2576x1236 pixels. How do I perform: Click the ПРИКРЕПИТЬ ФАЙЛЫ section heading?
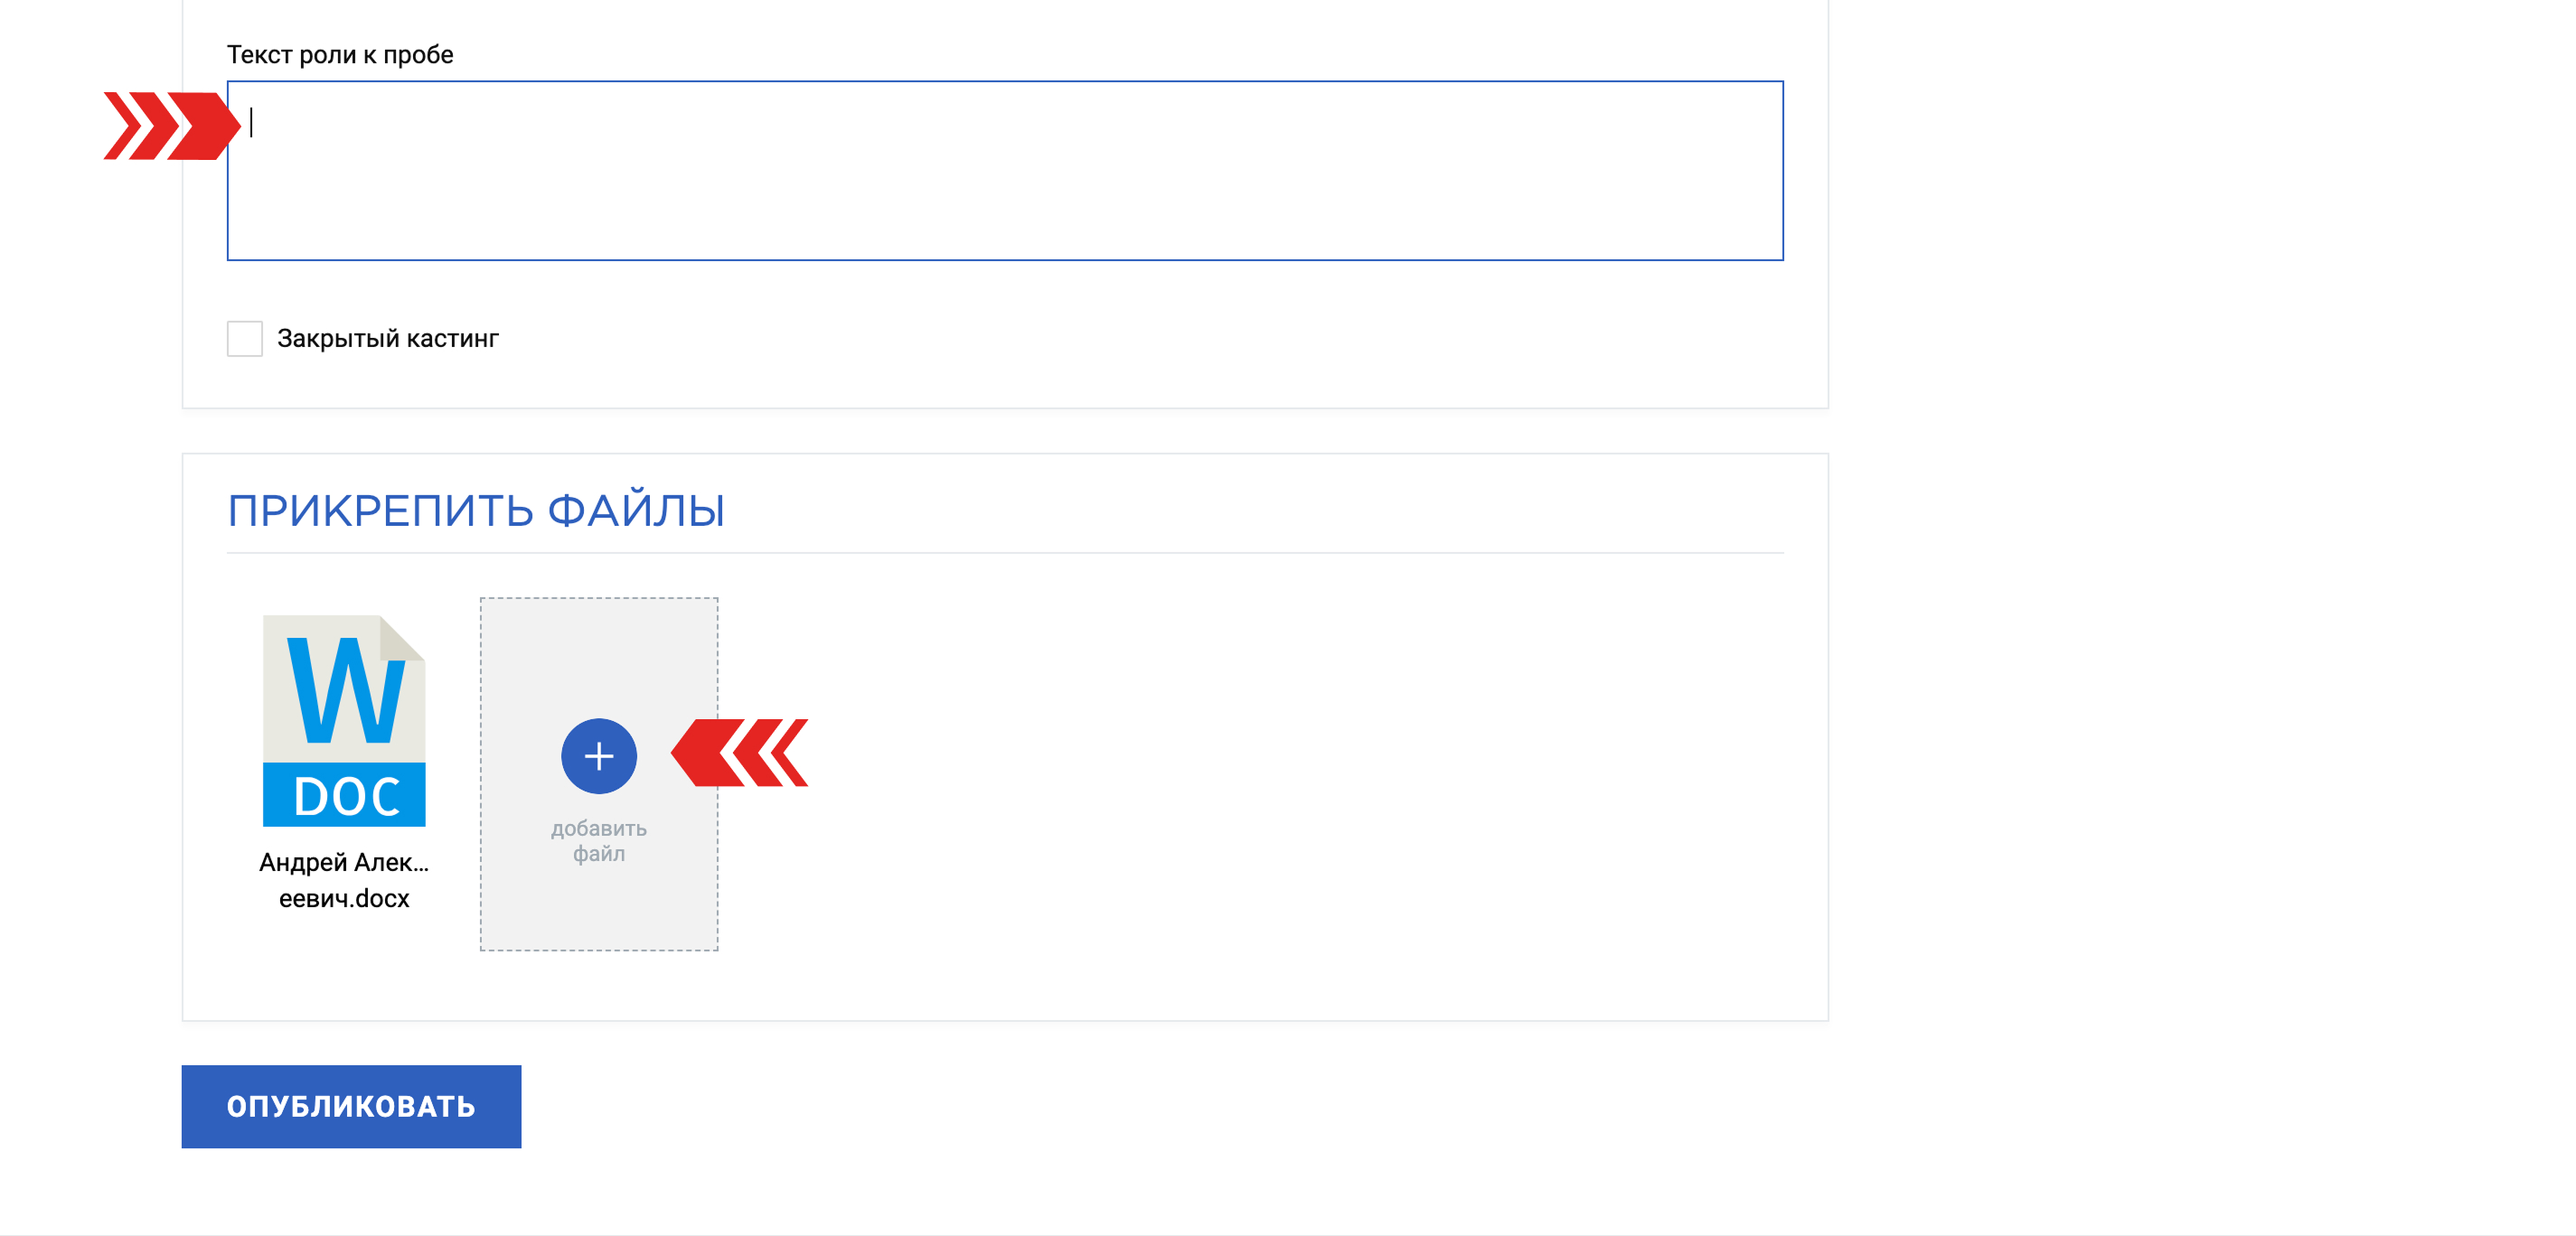point(476,510)
